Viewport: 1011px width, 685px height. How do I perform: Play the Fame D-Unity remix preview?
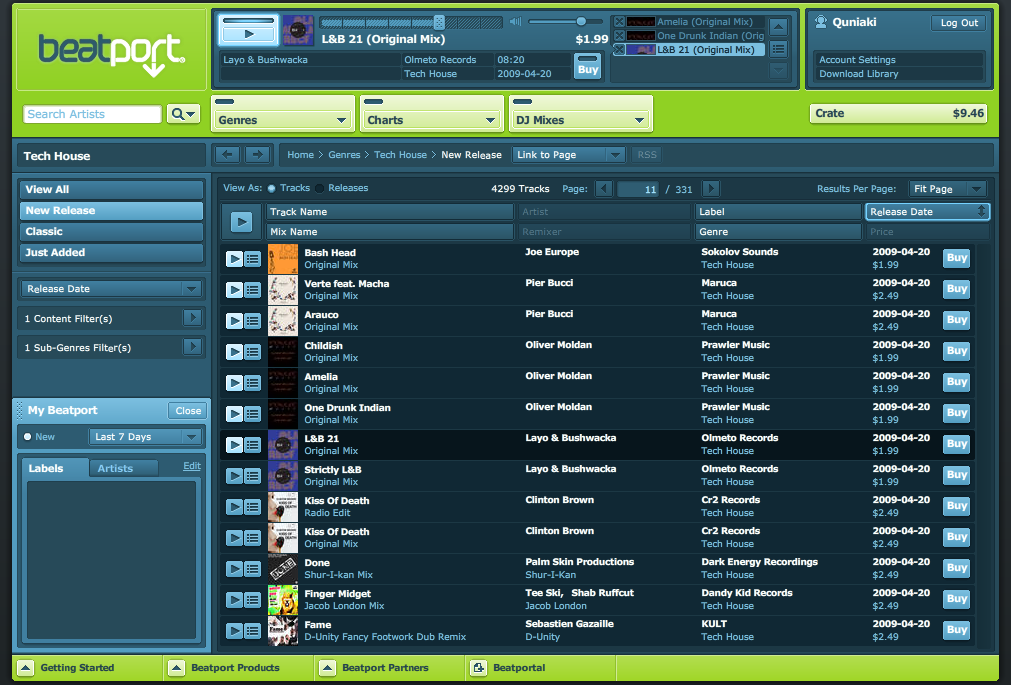coord(234,631)
